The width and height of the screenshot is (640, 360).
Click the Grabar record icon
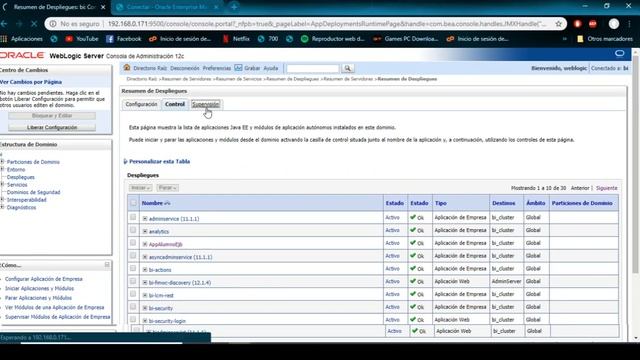pyautogui.click(x=238, y=68)
